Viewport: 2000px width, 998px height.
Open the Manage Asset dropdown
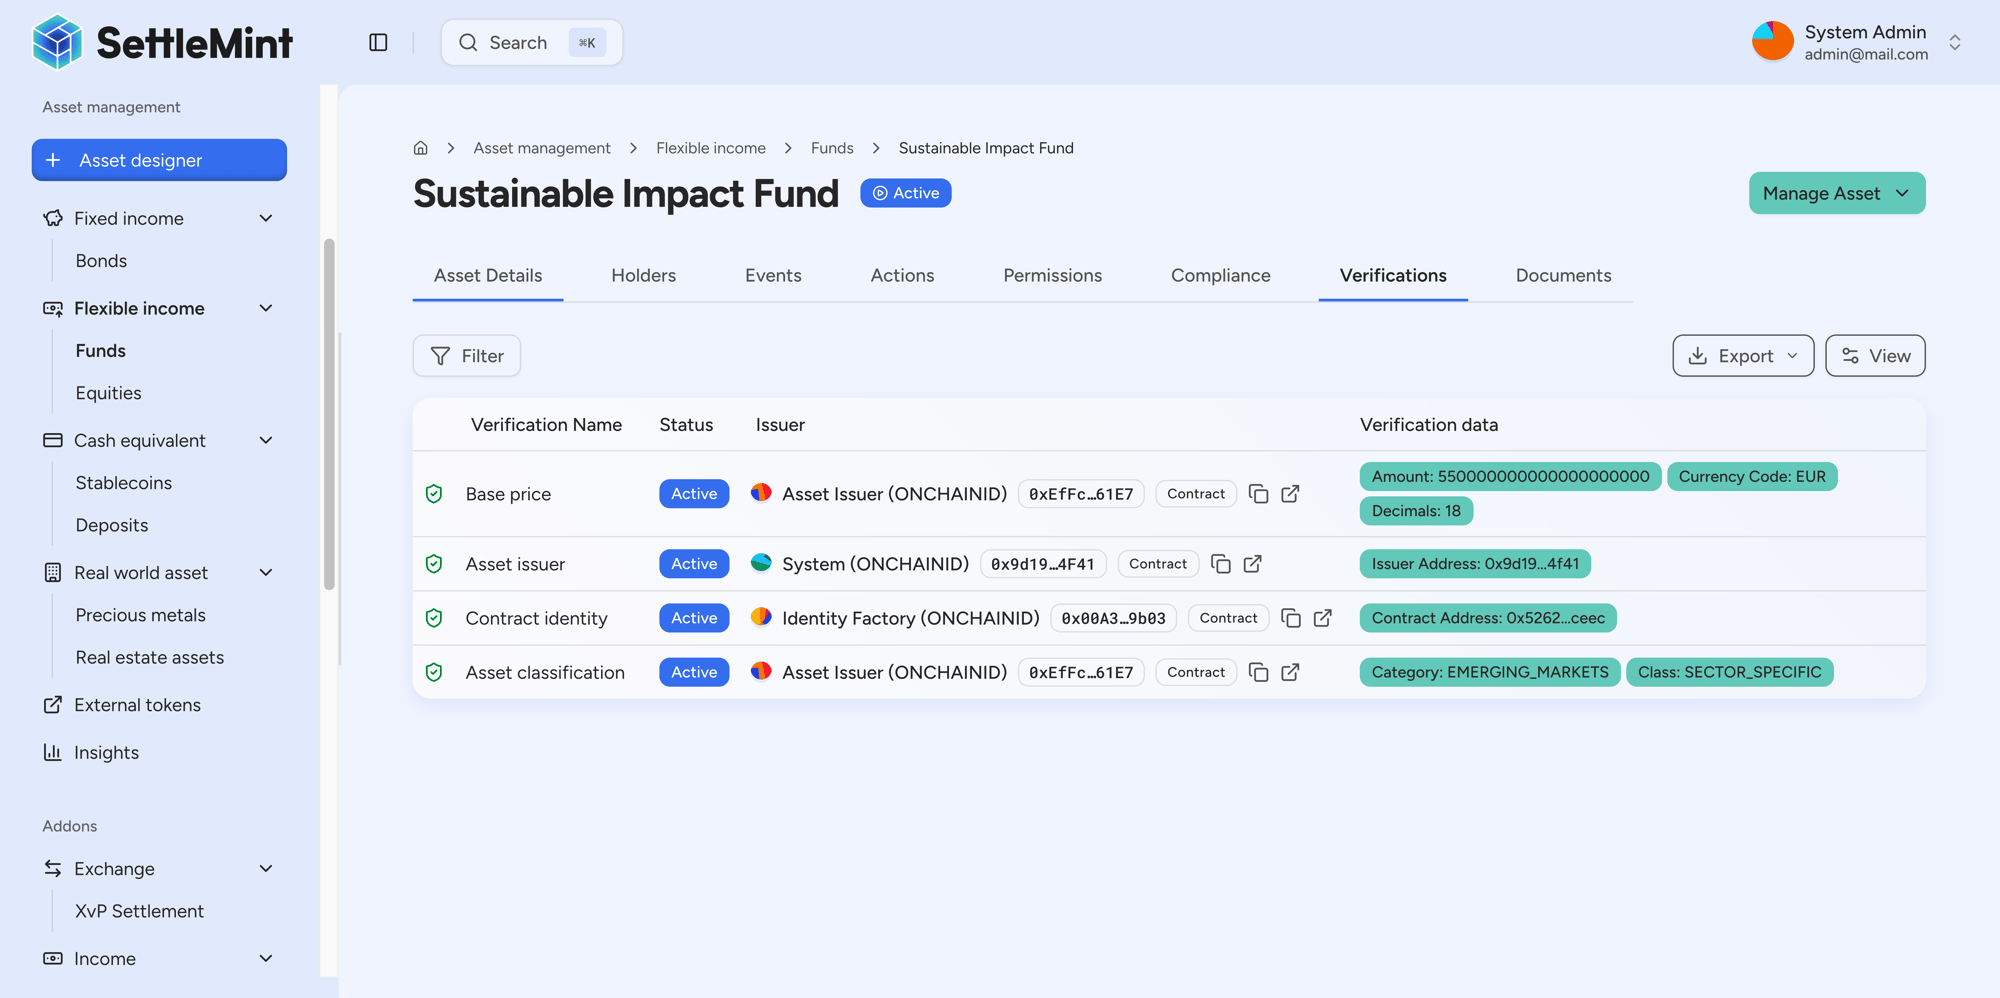1836,193
